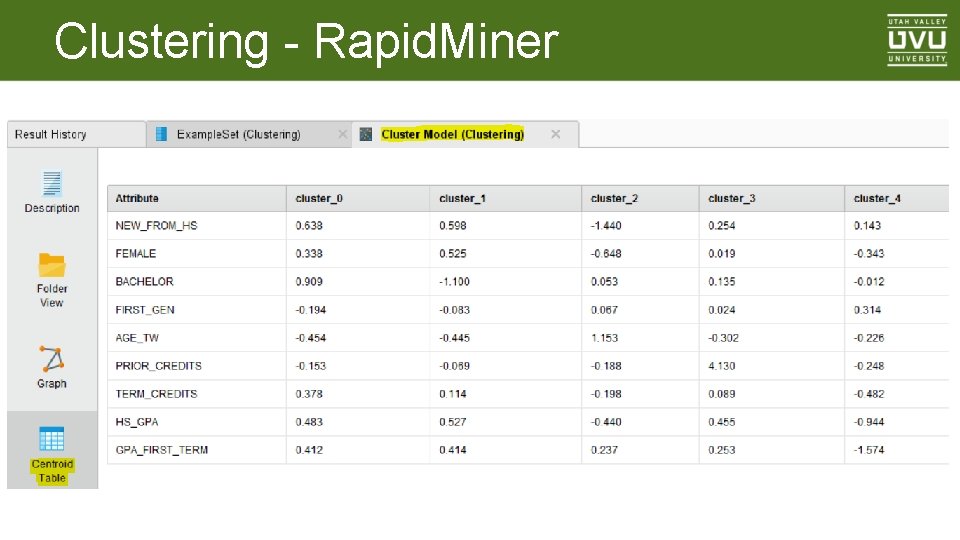Viewport: 960px width, 540px height.
Task: Click cell value 0.314 in FIRST_GEN row
Action: pyautogui.click(x=868, y=310)
